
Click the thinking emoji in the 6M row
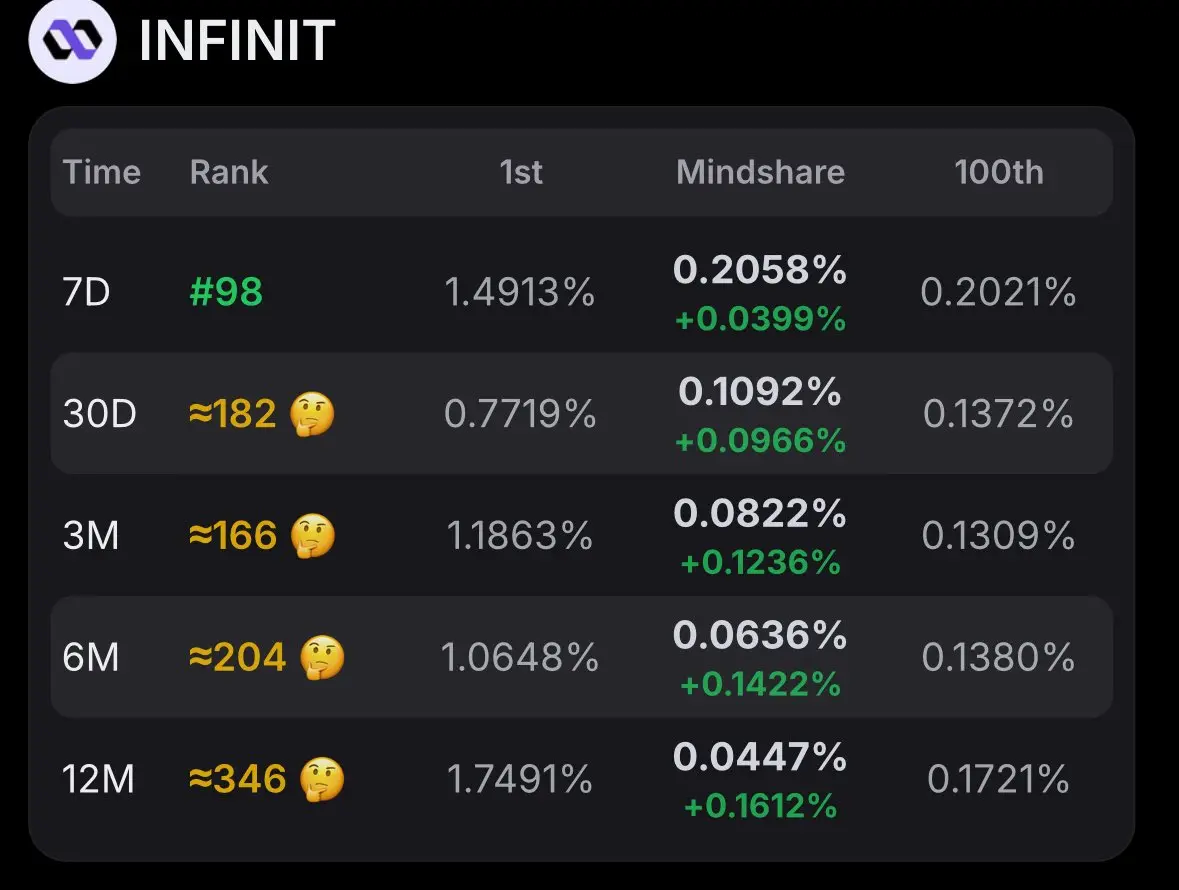click(x=322, y=657)
